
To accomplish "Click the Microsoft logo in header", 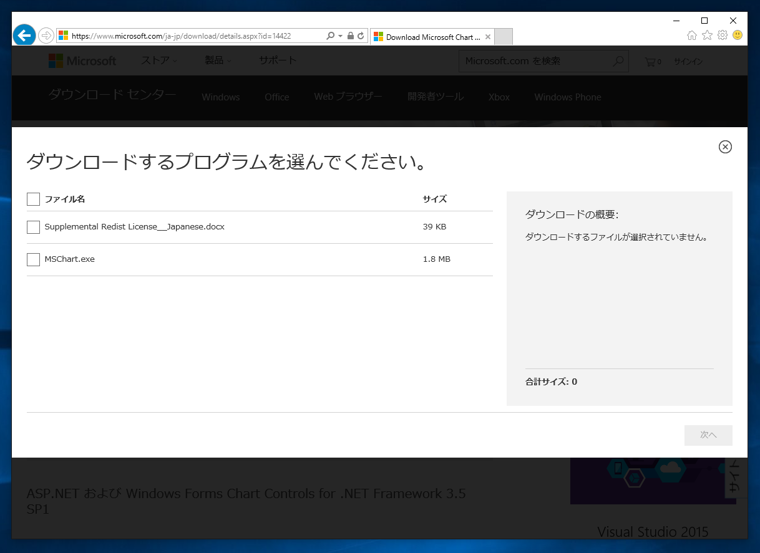I will click(x=82, y=61).
